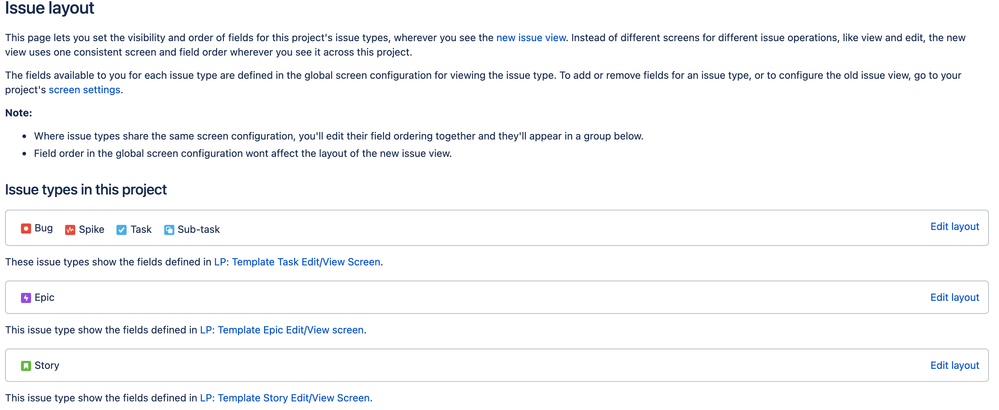Click the Story label in its row
999x410 pixels.
[x=46, y=366]
